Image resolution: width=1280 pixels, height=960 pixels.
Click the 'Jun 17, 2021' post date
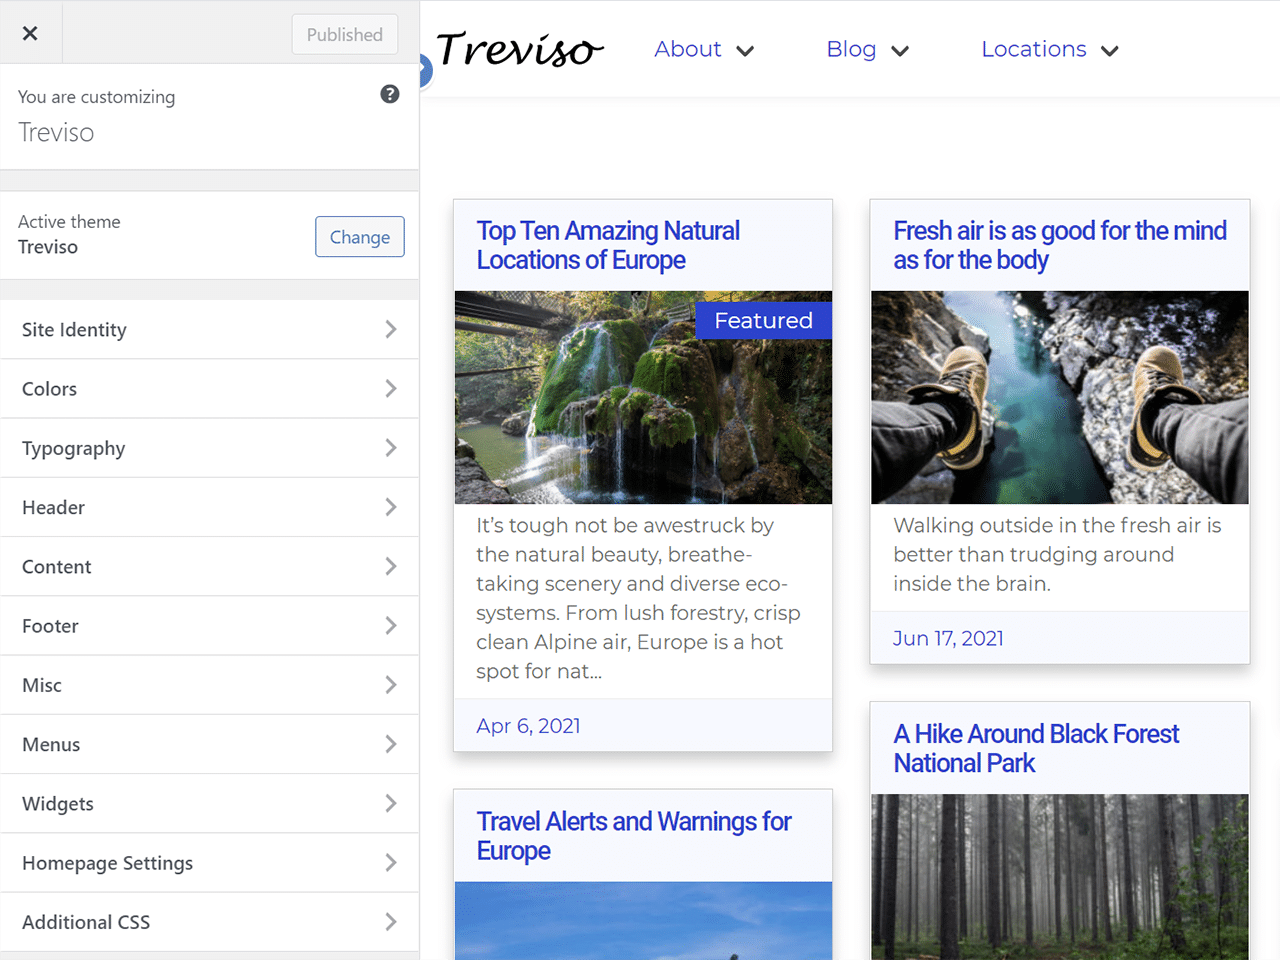click(x=948, y=638)
